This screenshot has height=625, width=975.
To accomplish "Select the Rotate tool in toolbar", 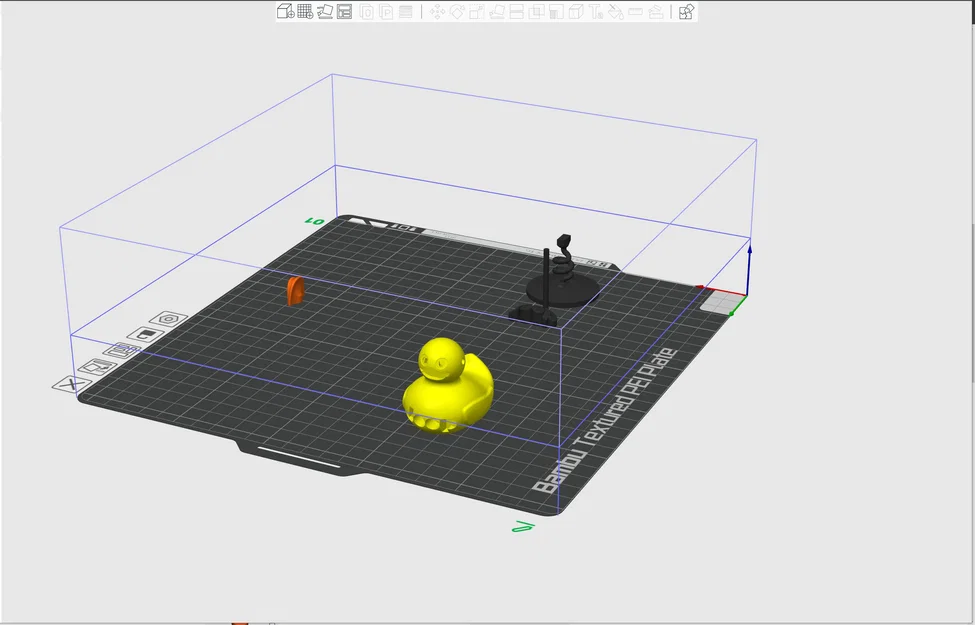I will [457, 12].
